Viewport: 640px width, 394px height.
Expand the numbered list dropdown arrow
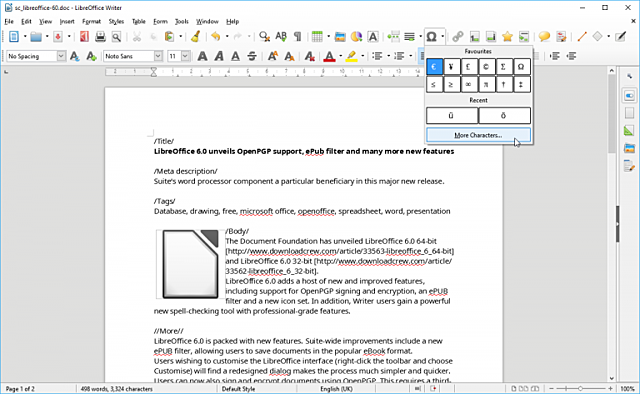tap(410, 56)
